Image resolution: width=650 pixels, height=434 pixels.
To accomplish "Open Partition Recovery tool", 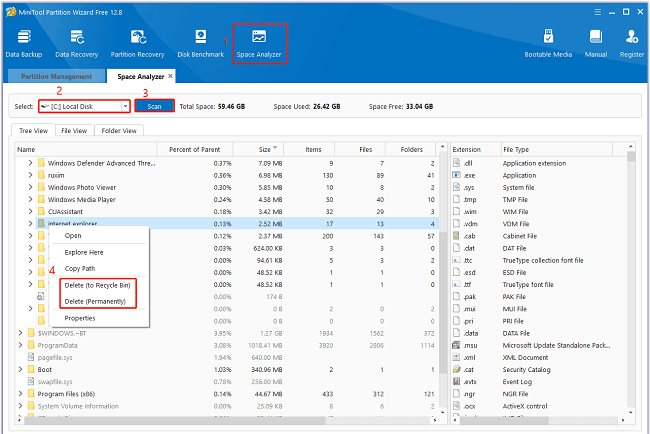I will [137, 43].
